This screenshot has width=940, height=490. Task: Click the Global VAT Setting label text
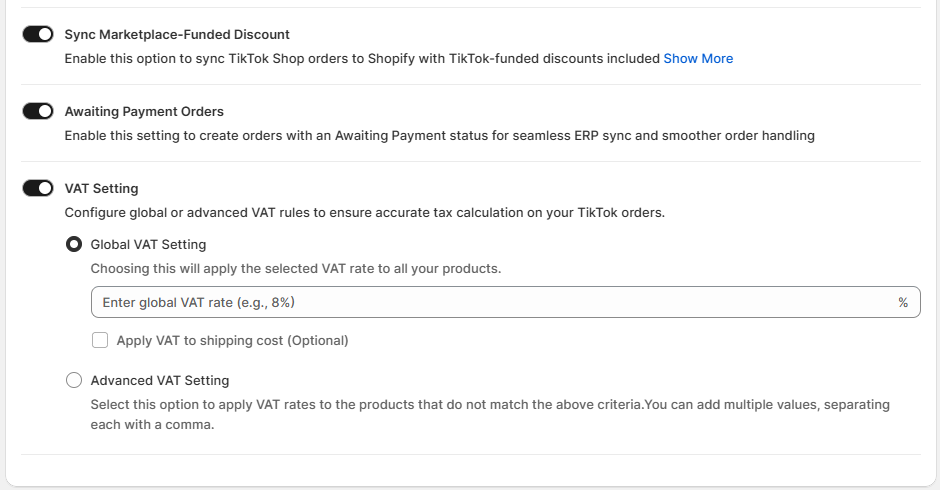148,244
